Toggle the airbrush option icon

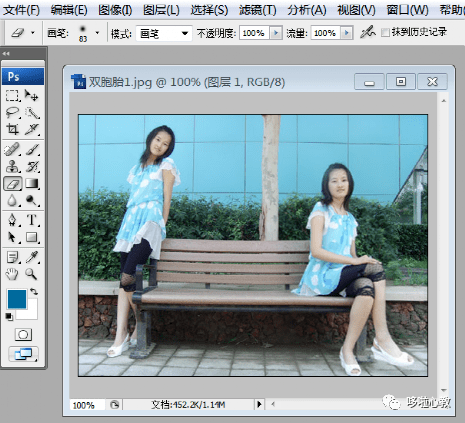(x=368, y=32)
